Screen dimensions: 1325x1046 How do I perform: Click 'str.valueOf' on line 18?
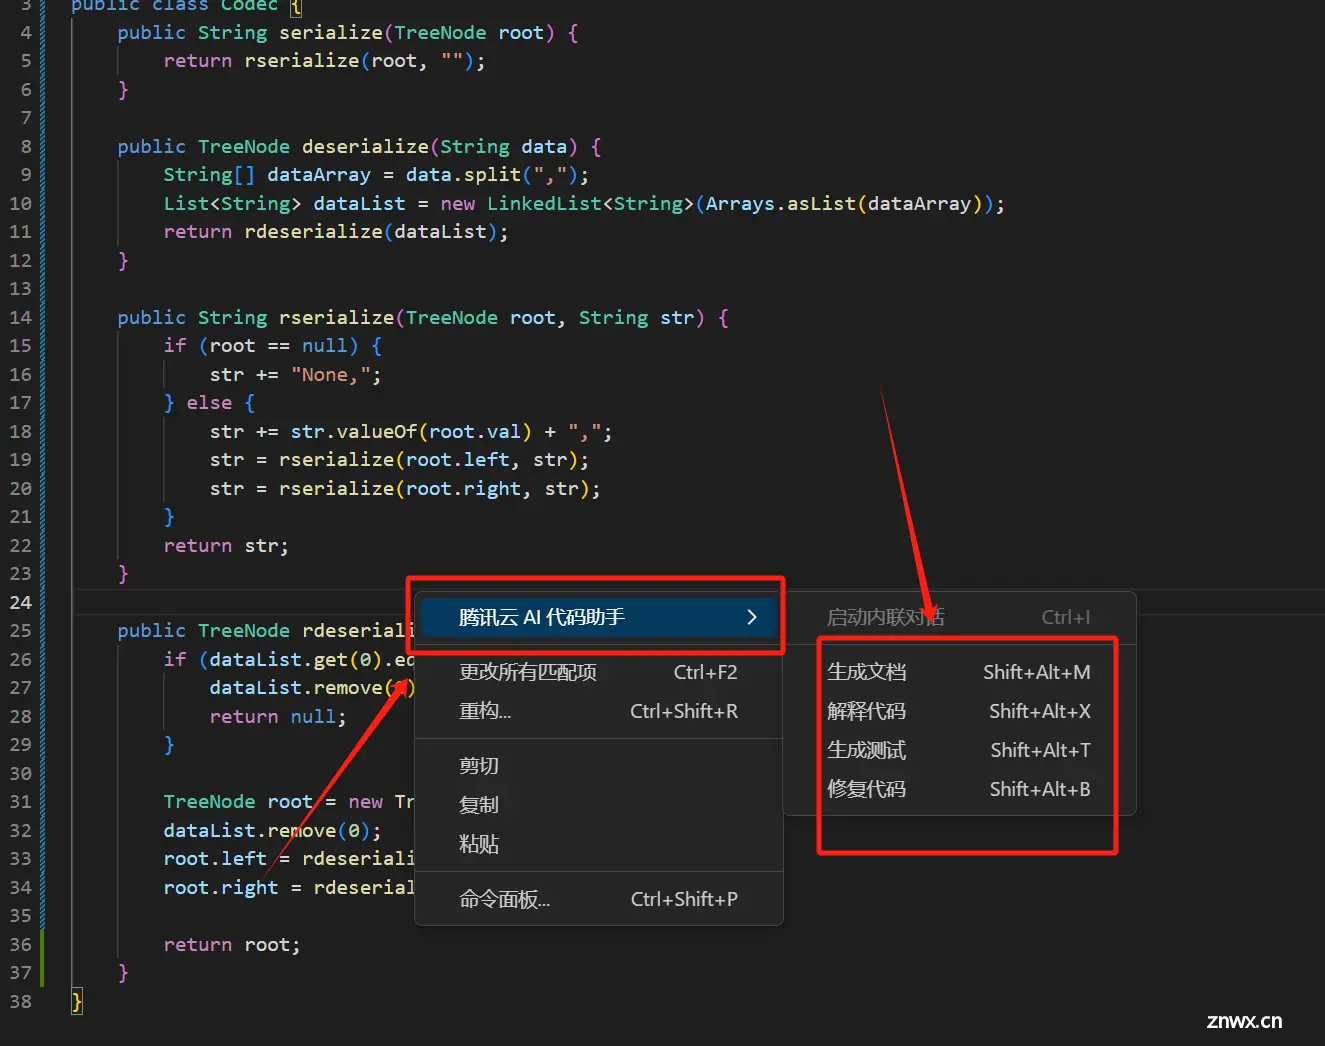pyautogui.click(x=354, y=432)
